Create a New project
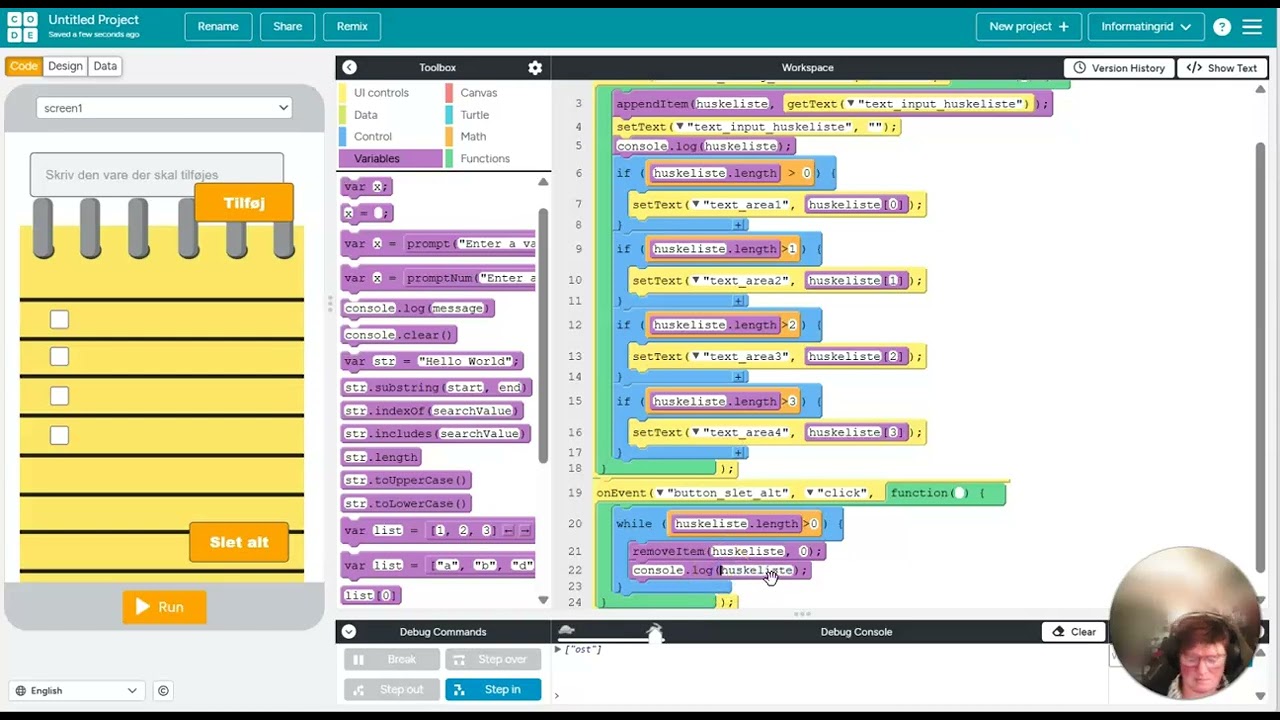The width and height of the screenshot is (1280, 720). pyautogui.click(x=1029, y=27)
